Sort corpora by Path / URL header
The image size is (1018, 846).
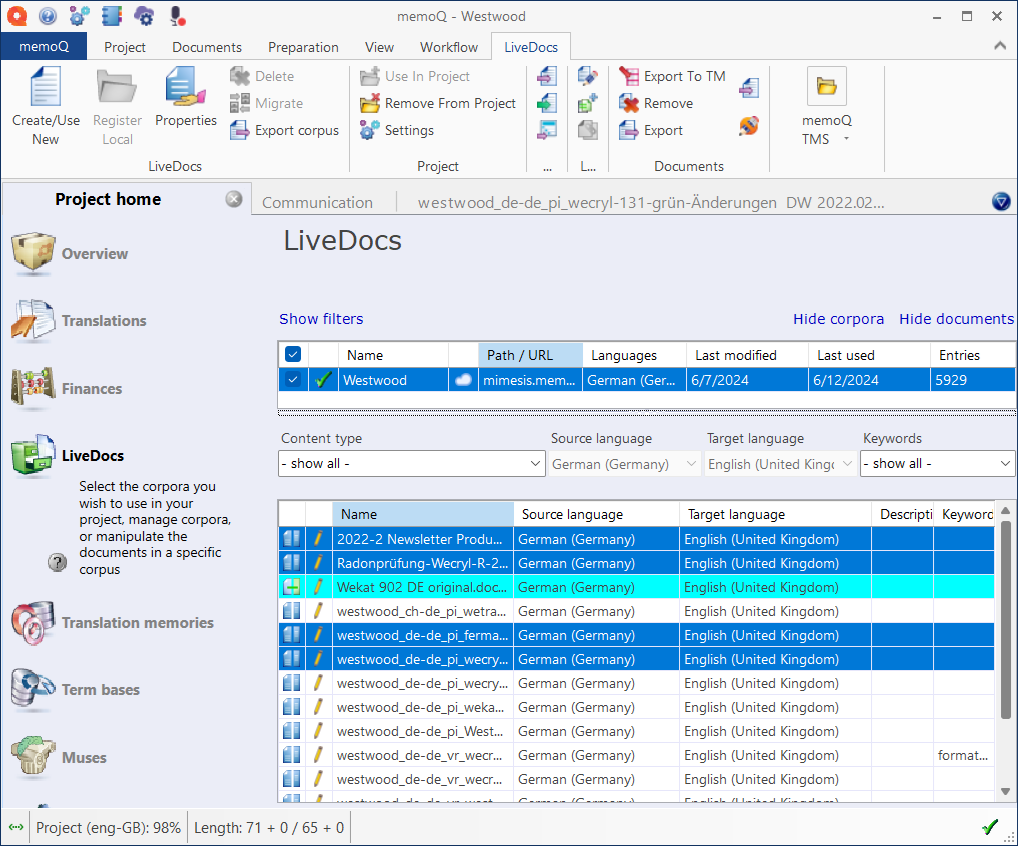click(530, 355)
